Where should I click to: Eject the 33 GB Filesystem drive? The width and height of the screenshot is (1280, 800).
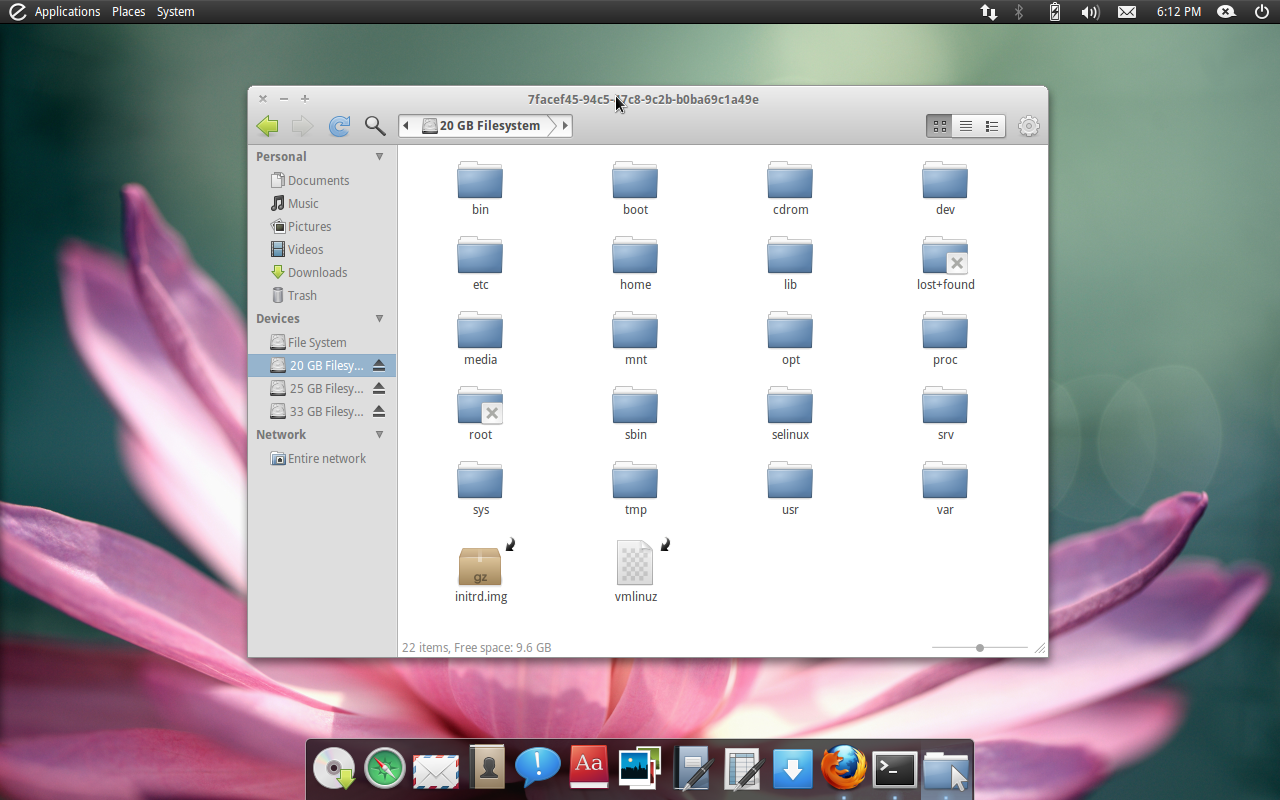(379, 412)
